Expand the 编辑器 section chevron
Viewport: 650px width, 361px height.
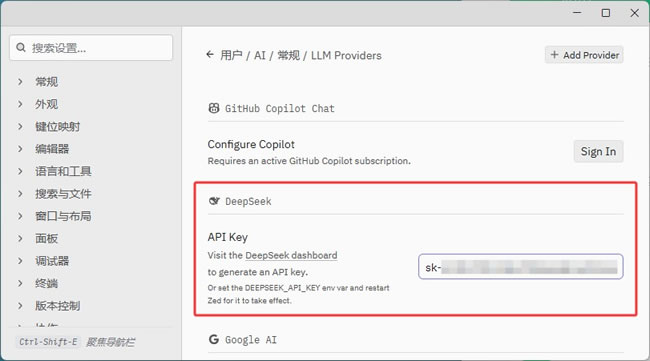click(20, 149)
